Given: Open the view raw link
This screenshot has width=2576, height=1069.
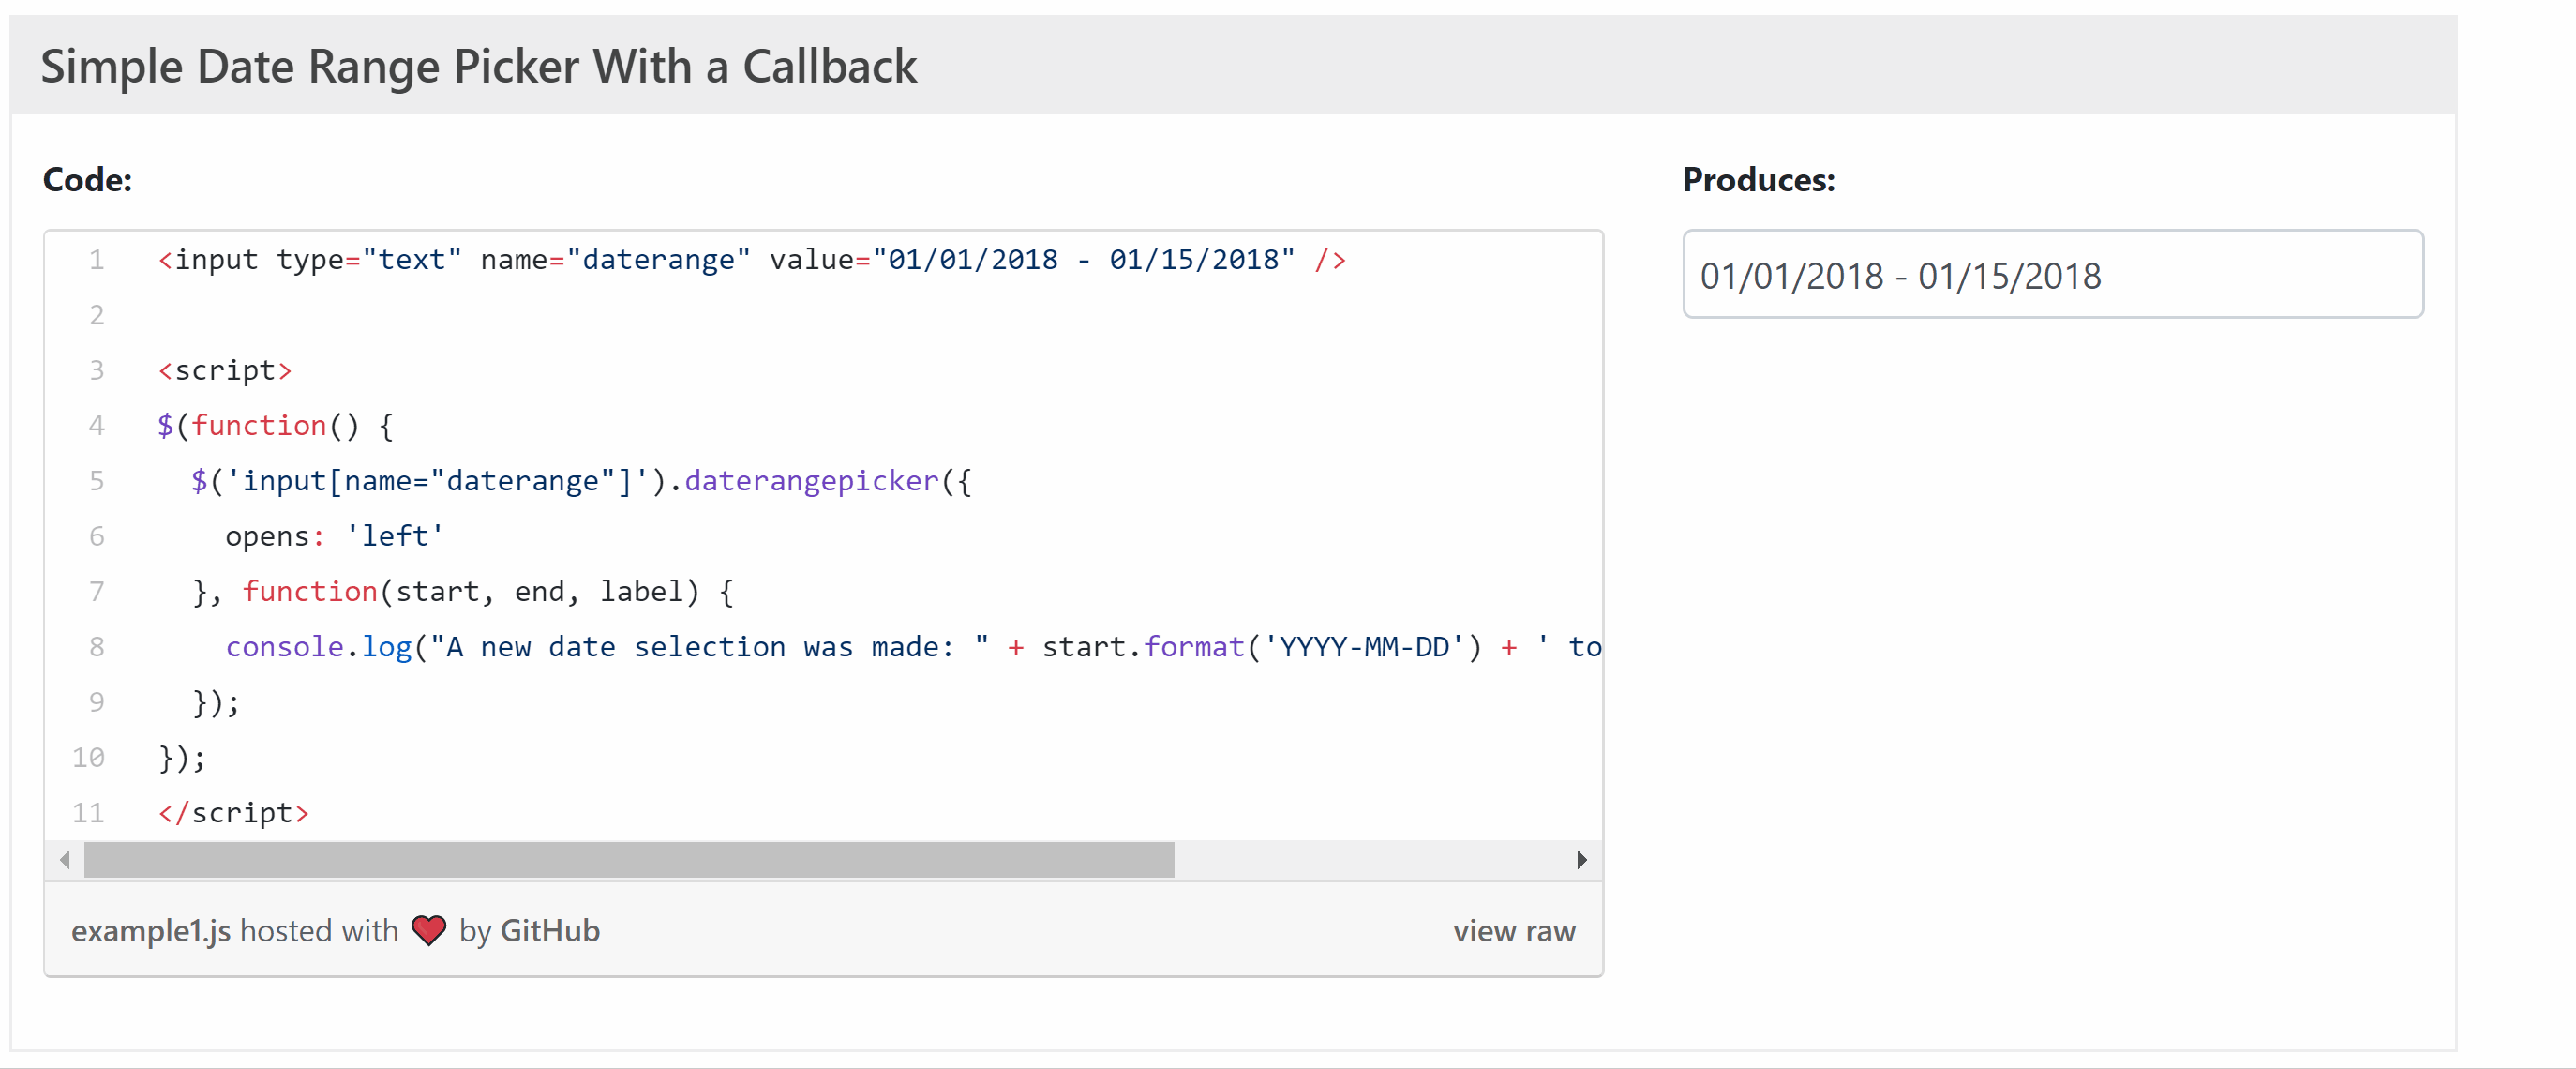Looking at the screenshot, I should pyautogui.click(x=1513, y=931).
